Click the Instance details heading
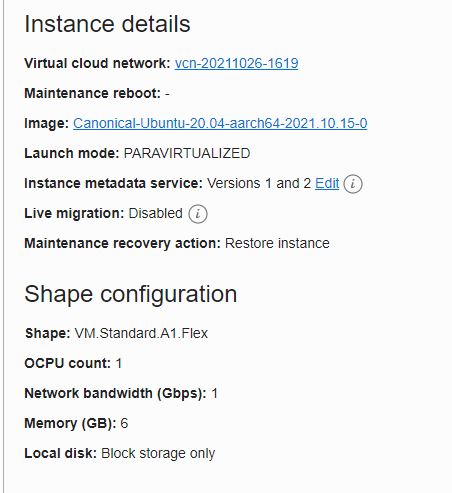 coord(107,24)
